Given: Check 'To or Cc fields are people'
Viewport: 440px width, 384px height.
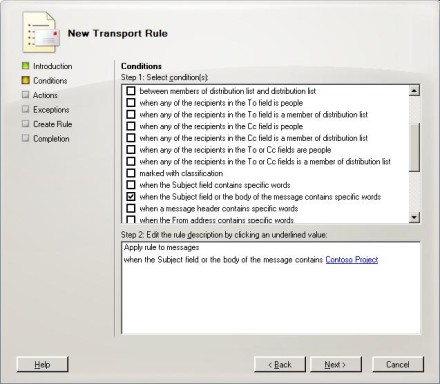Looking at the screenshot, I should (131, 149).
